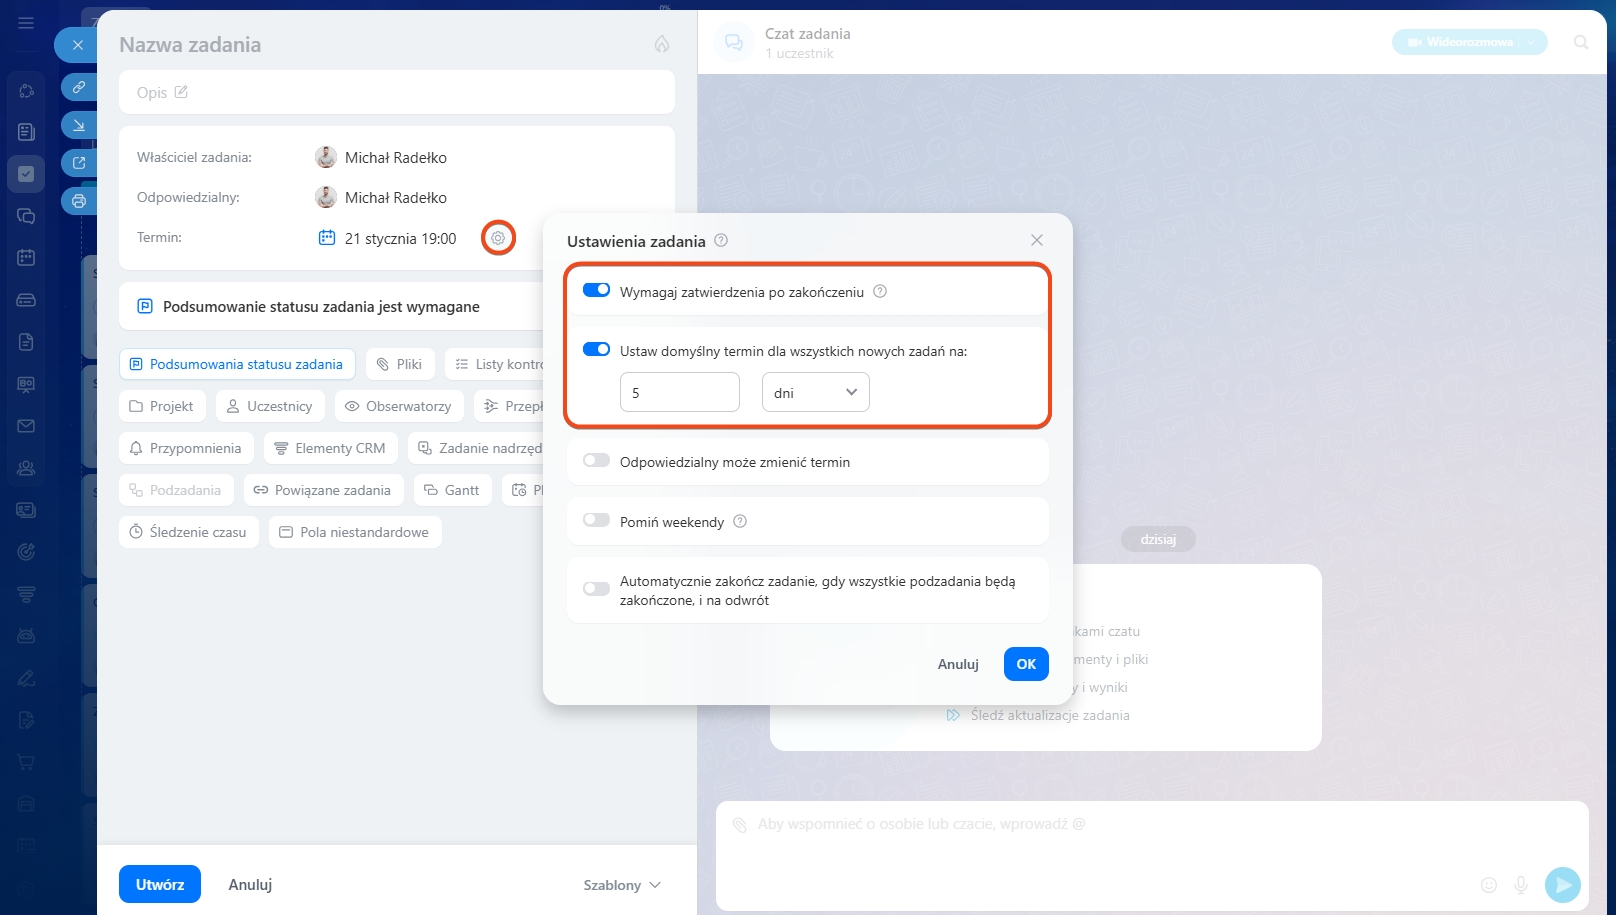Confirm settings with the OK button
Image resolution: width=1616 pixels, height=915 pixels.
point(1025,664)
